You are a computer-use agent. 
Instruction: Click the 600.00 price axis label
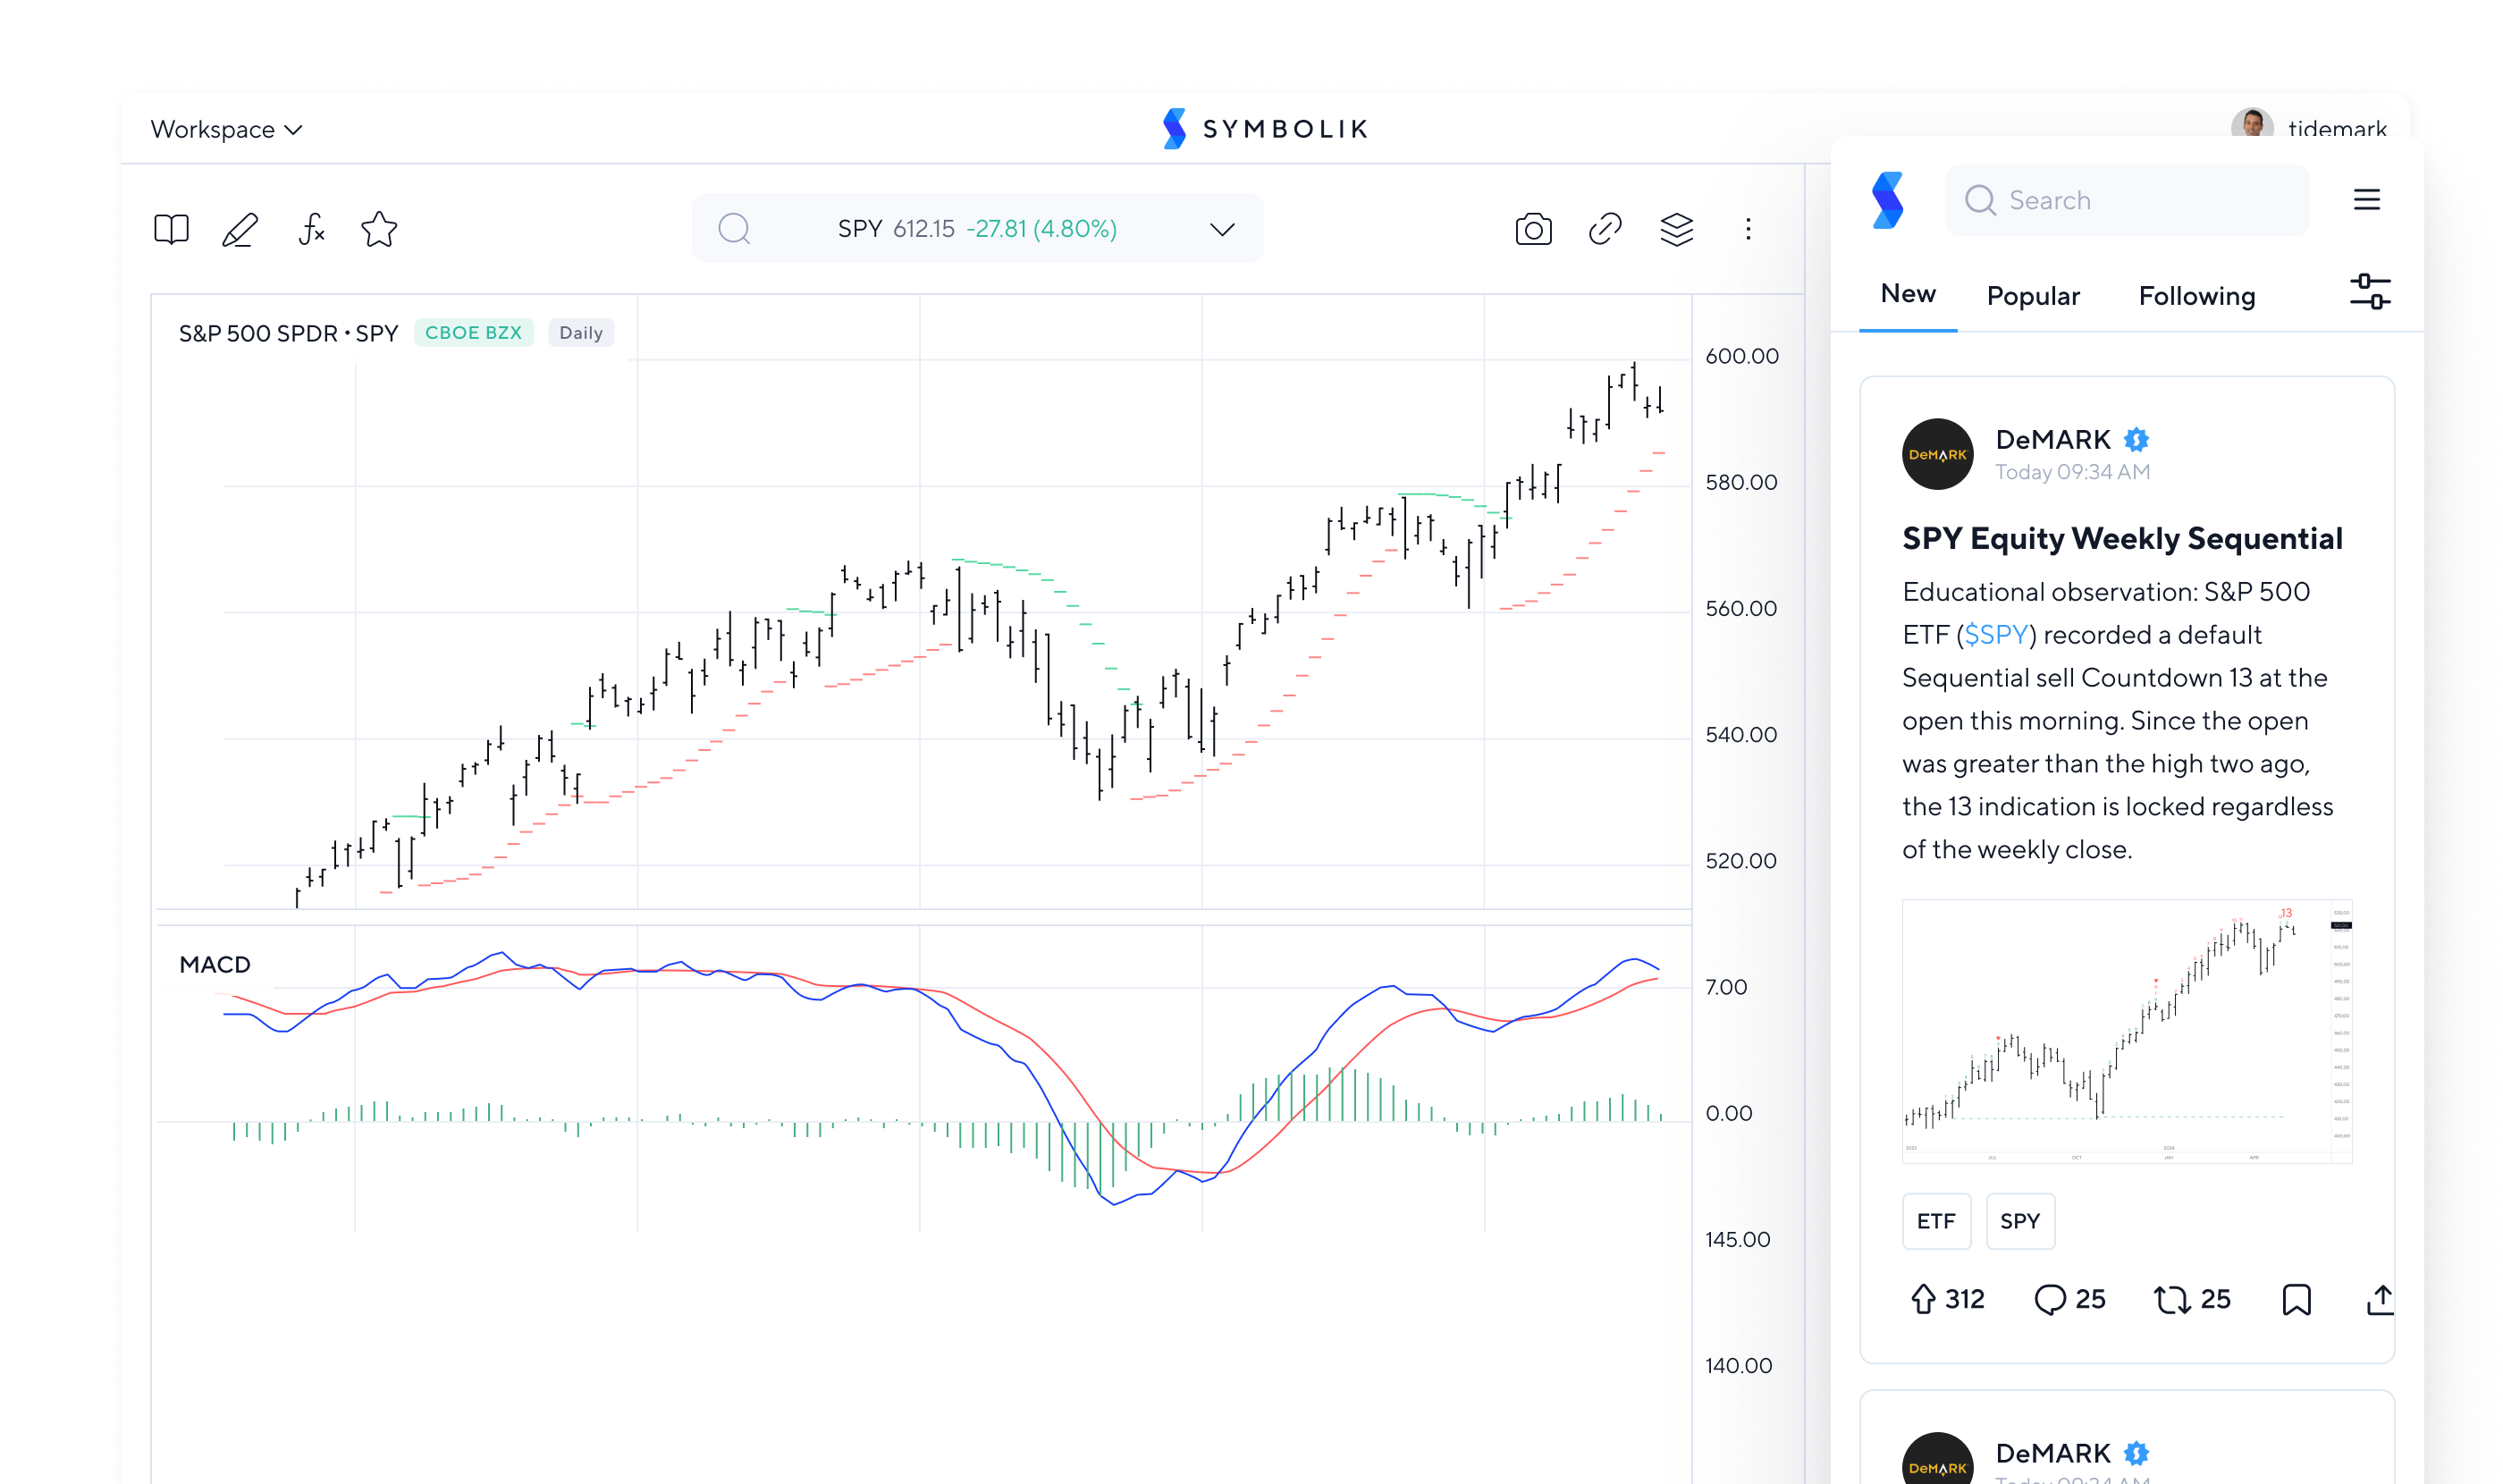pos(1741,356)
